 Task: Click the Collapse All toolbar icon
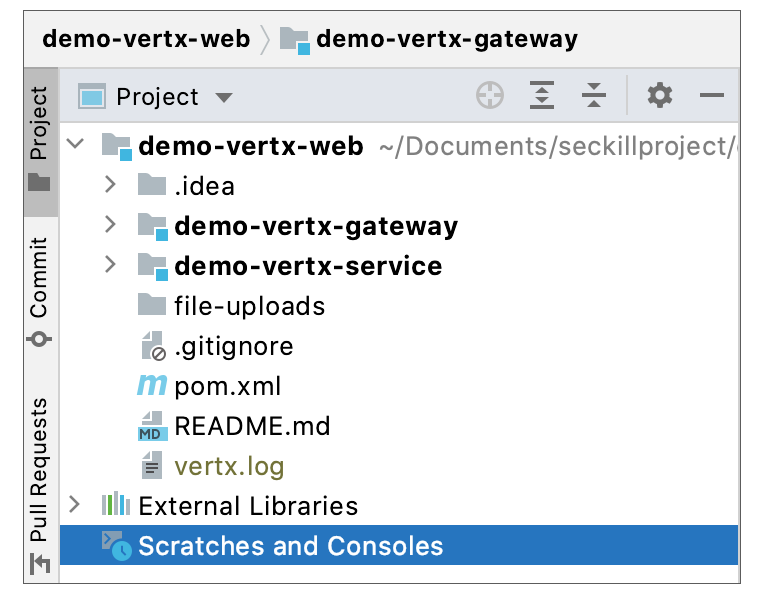click(x=593, y=96)
